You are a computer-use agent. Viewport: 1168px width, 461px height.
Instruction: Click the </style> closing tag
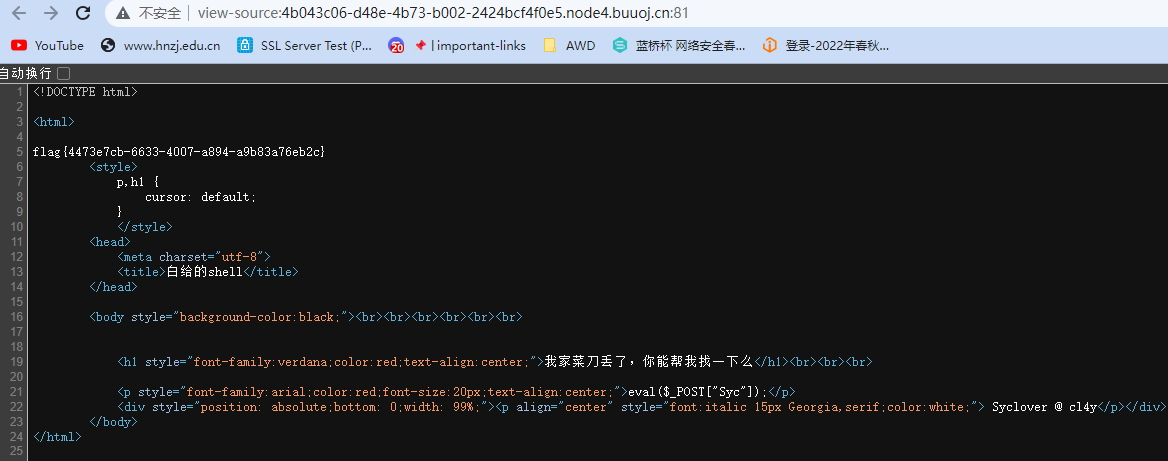coord(145,226)
